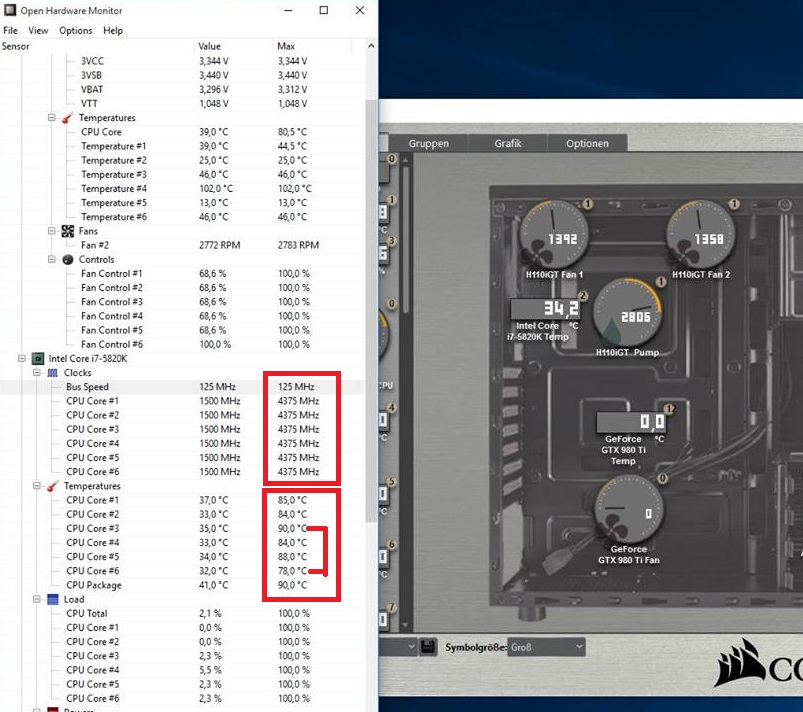This screenshot has width=803, height=712.
Task: Select CPU Core #6 clock row
Action: [x=182, y=472]
